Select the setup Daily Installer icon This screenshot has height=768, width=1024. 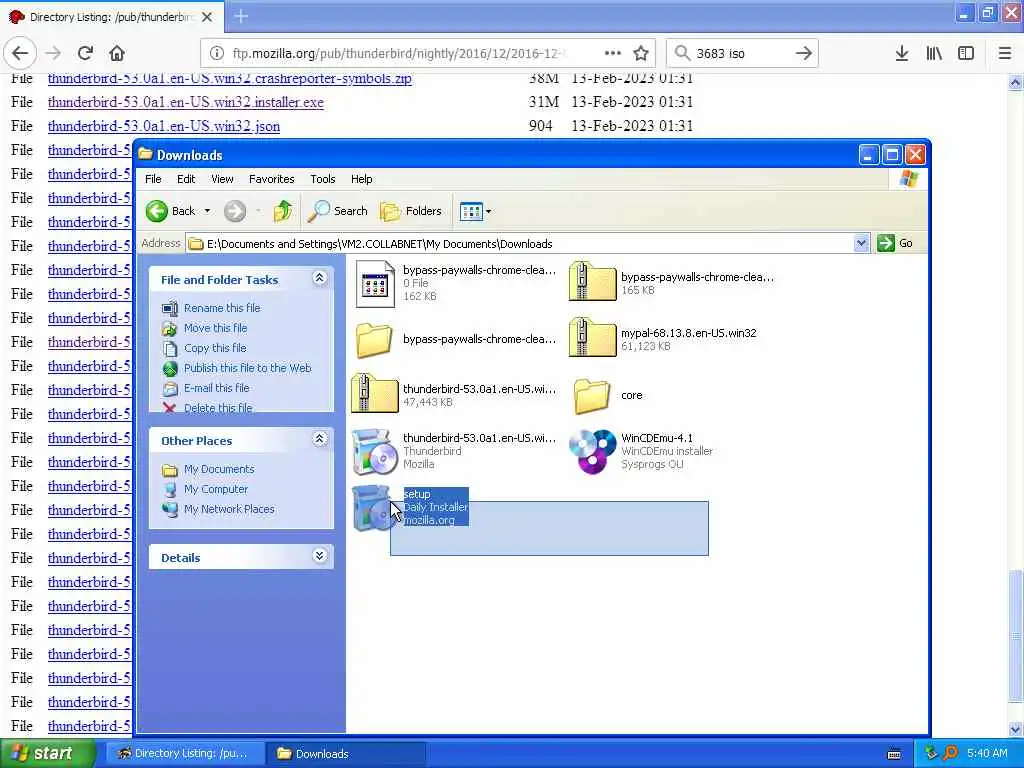point(374,507)
